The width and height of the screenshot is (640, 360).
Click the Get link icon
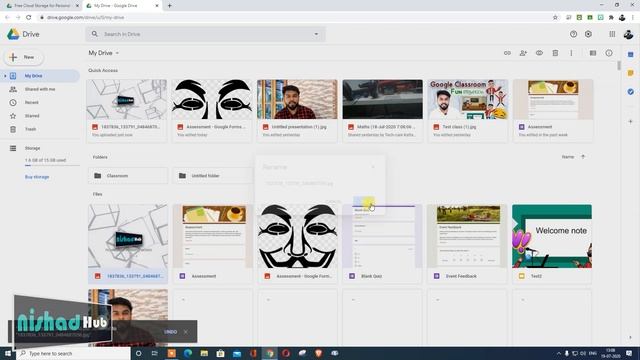(x=507, y=53)
